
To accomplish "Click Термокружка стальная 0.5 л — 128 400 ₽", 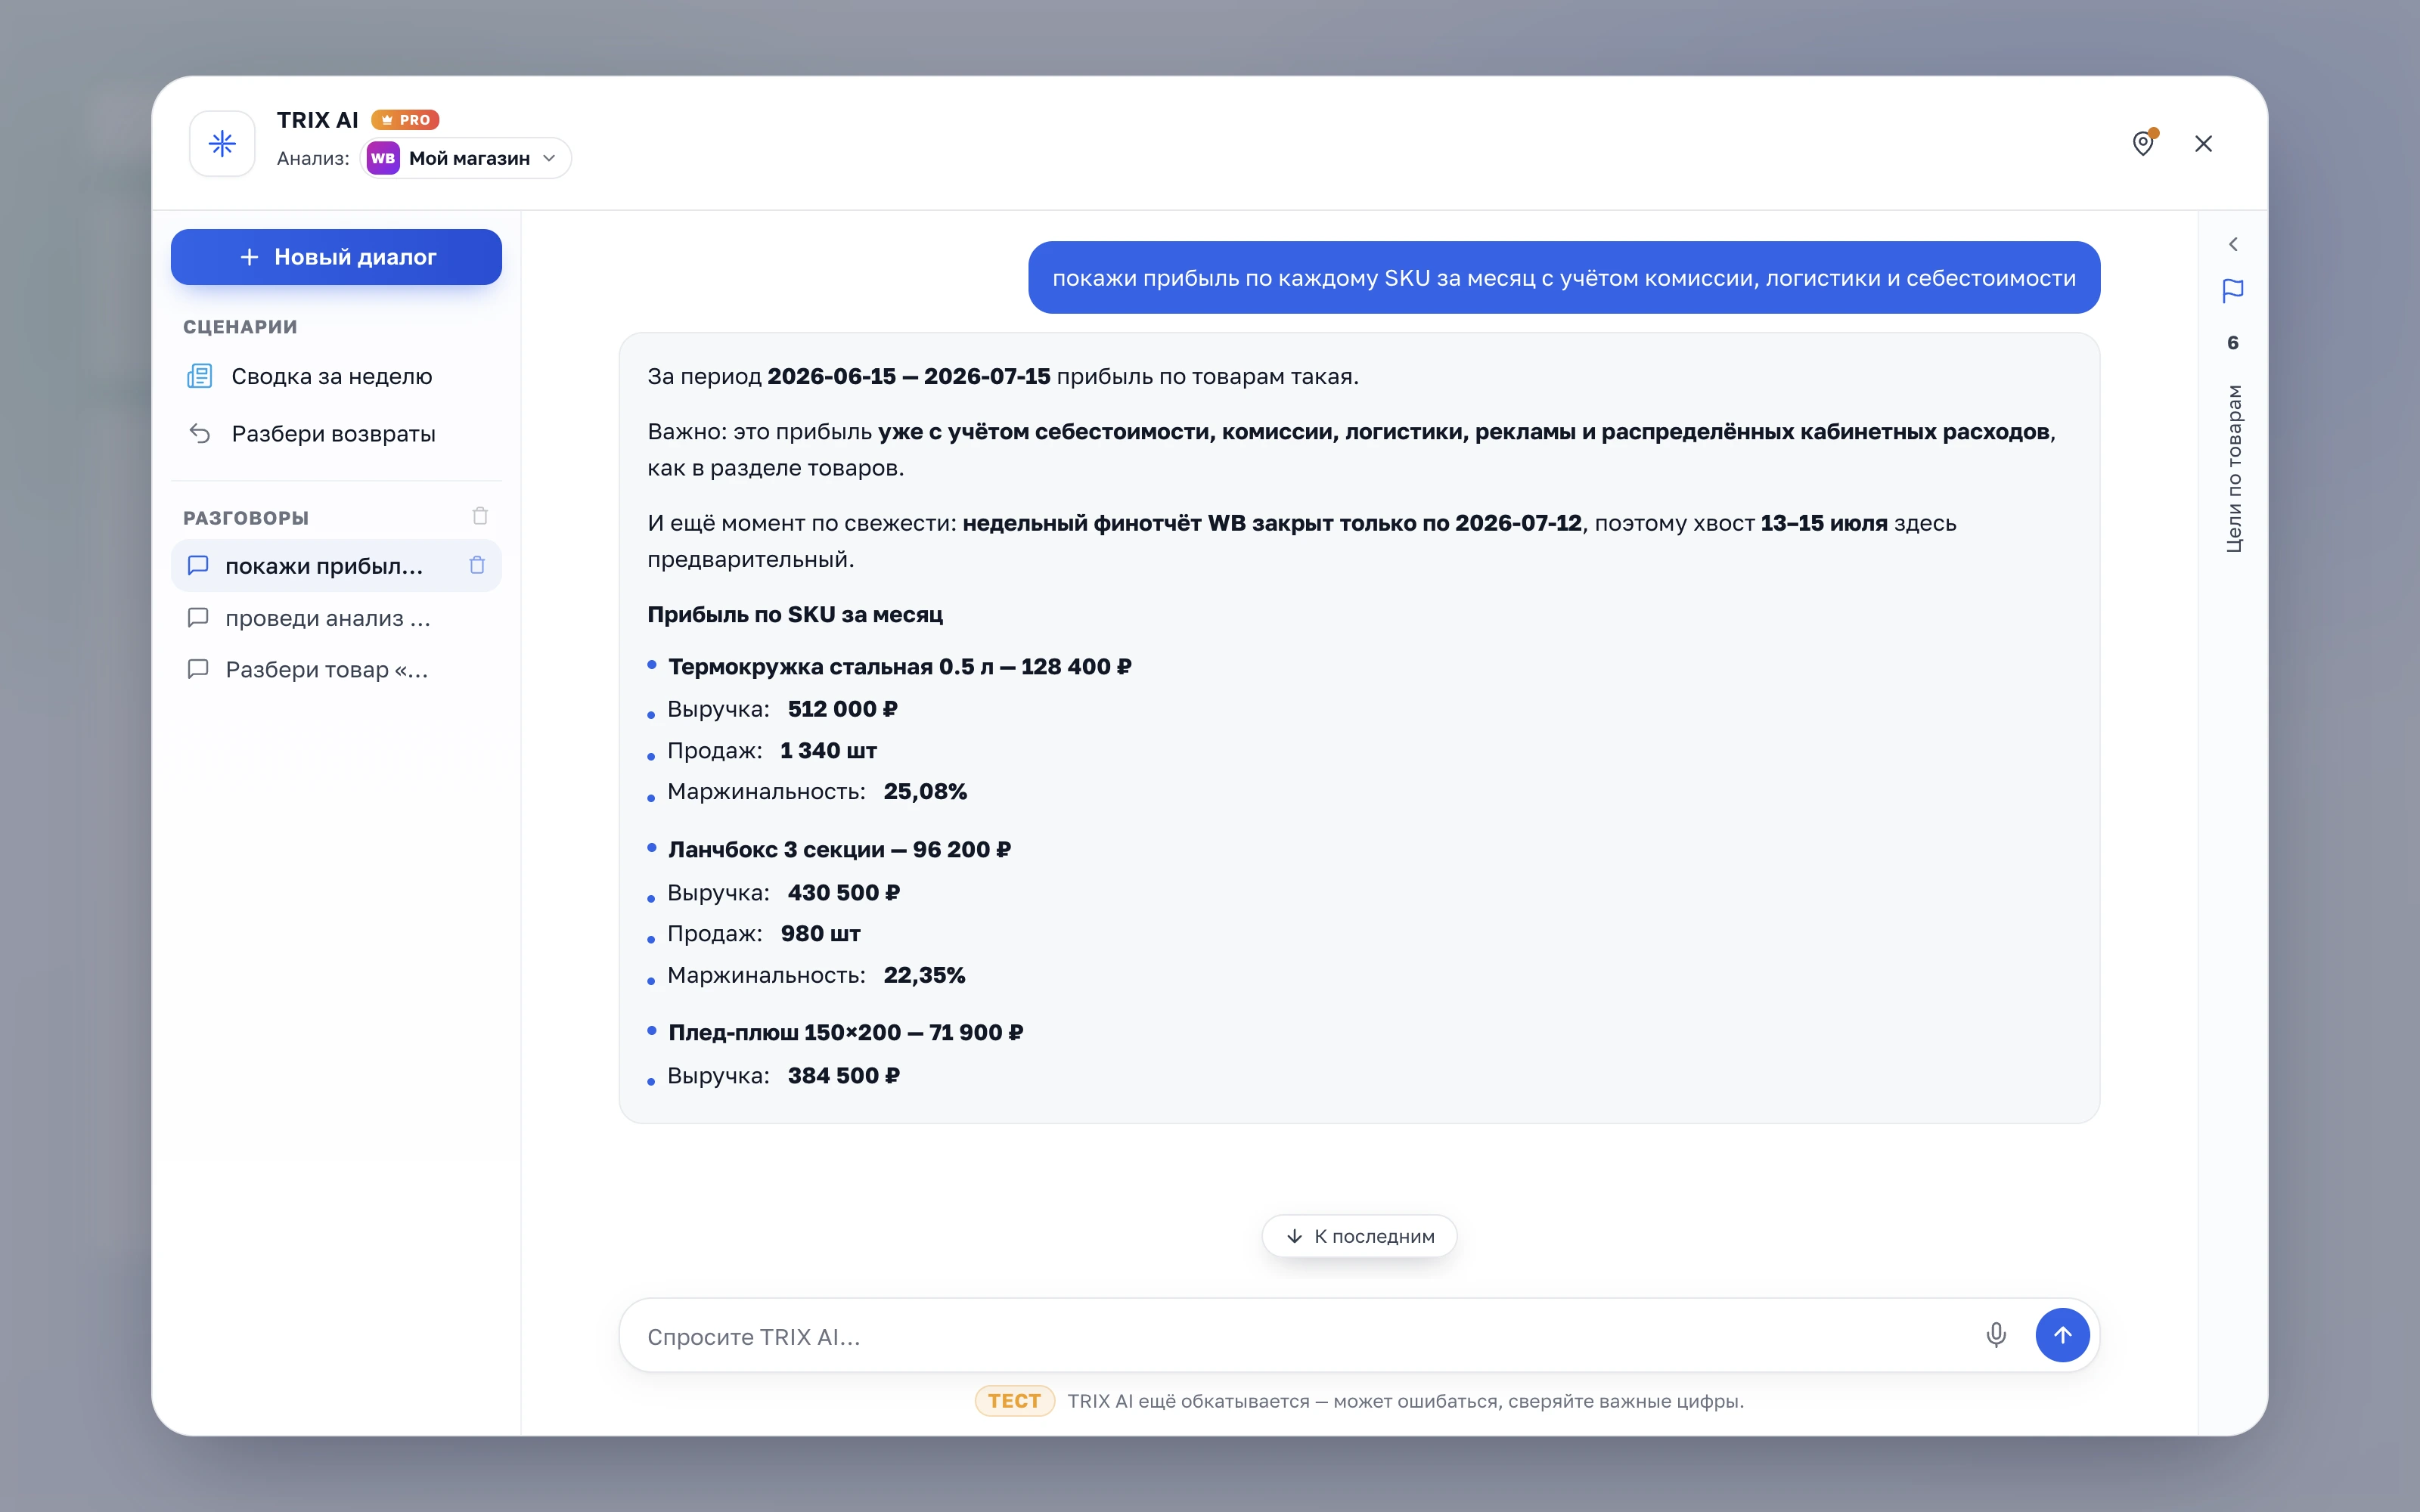I will 899,666.
